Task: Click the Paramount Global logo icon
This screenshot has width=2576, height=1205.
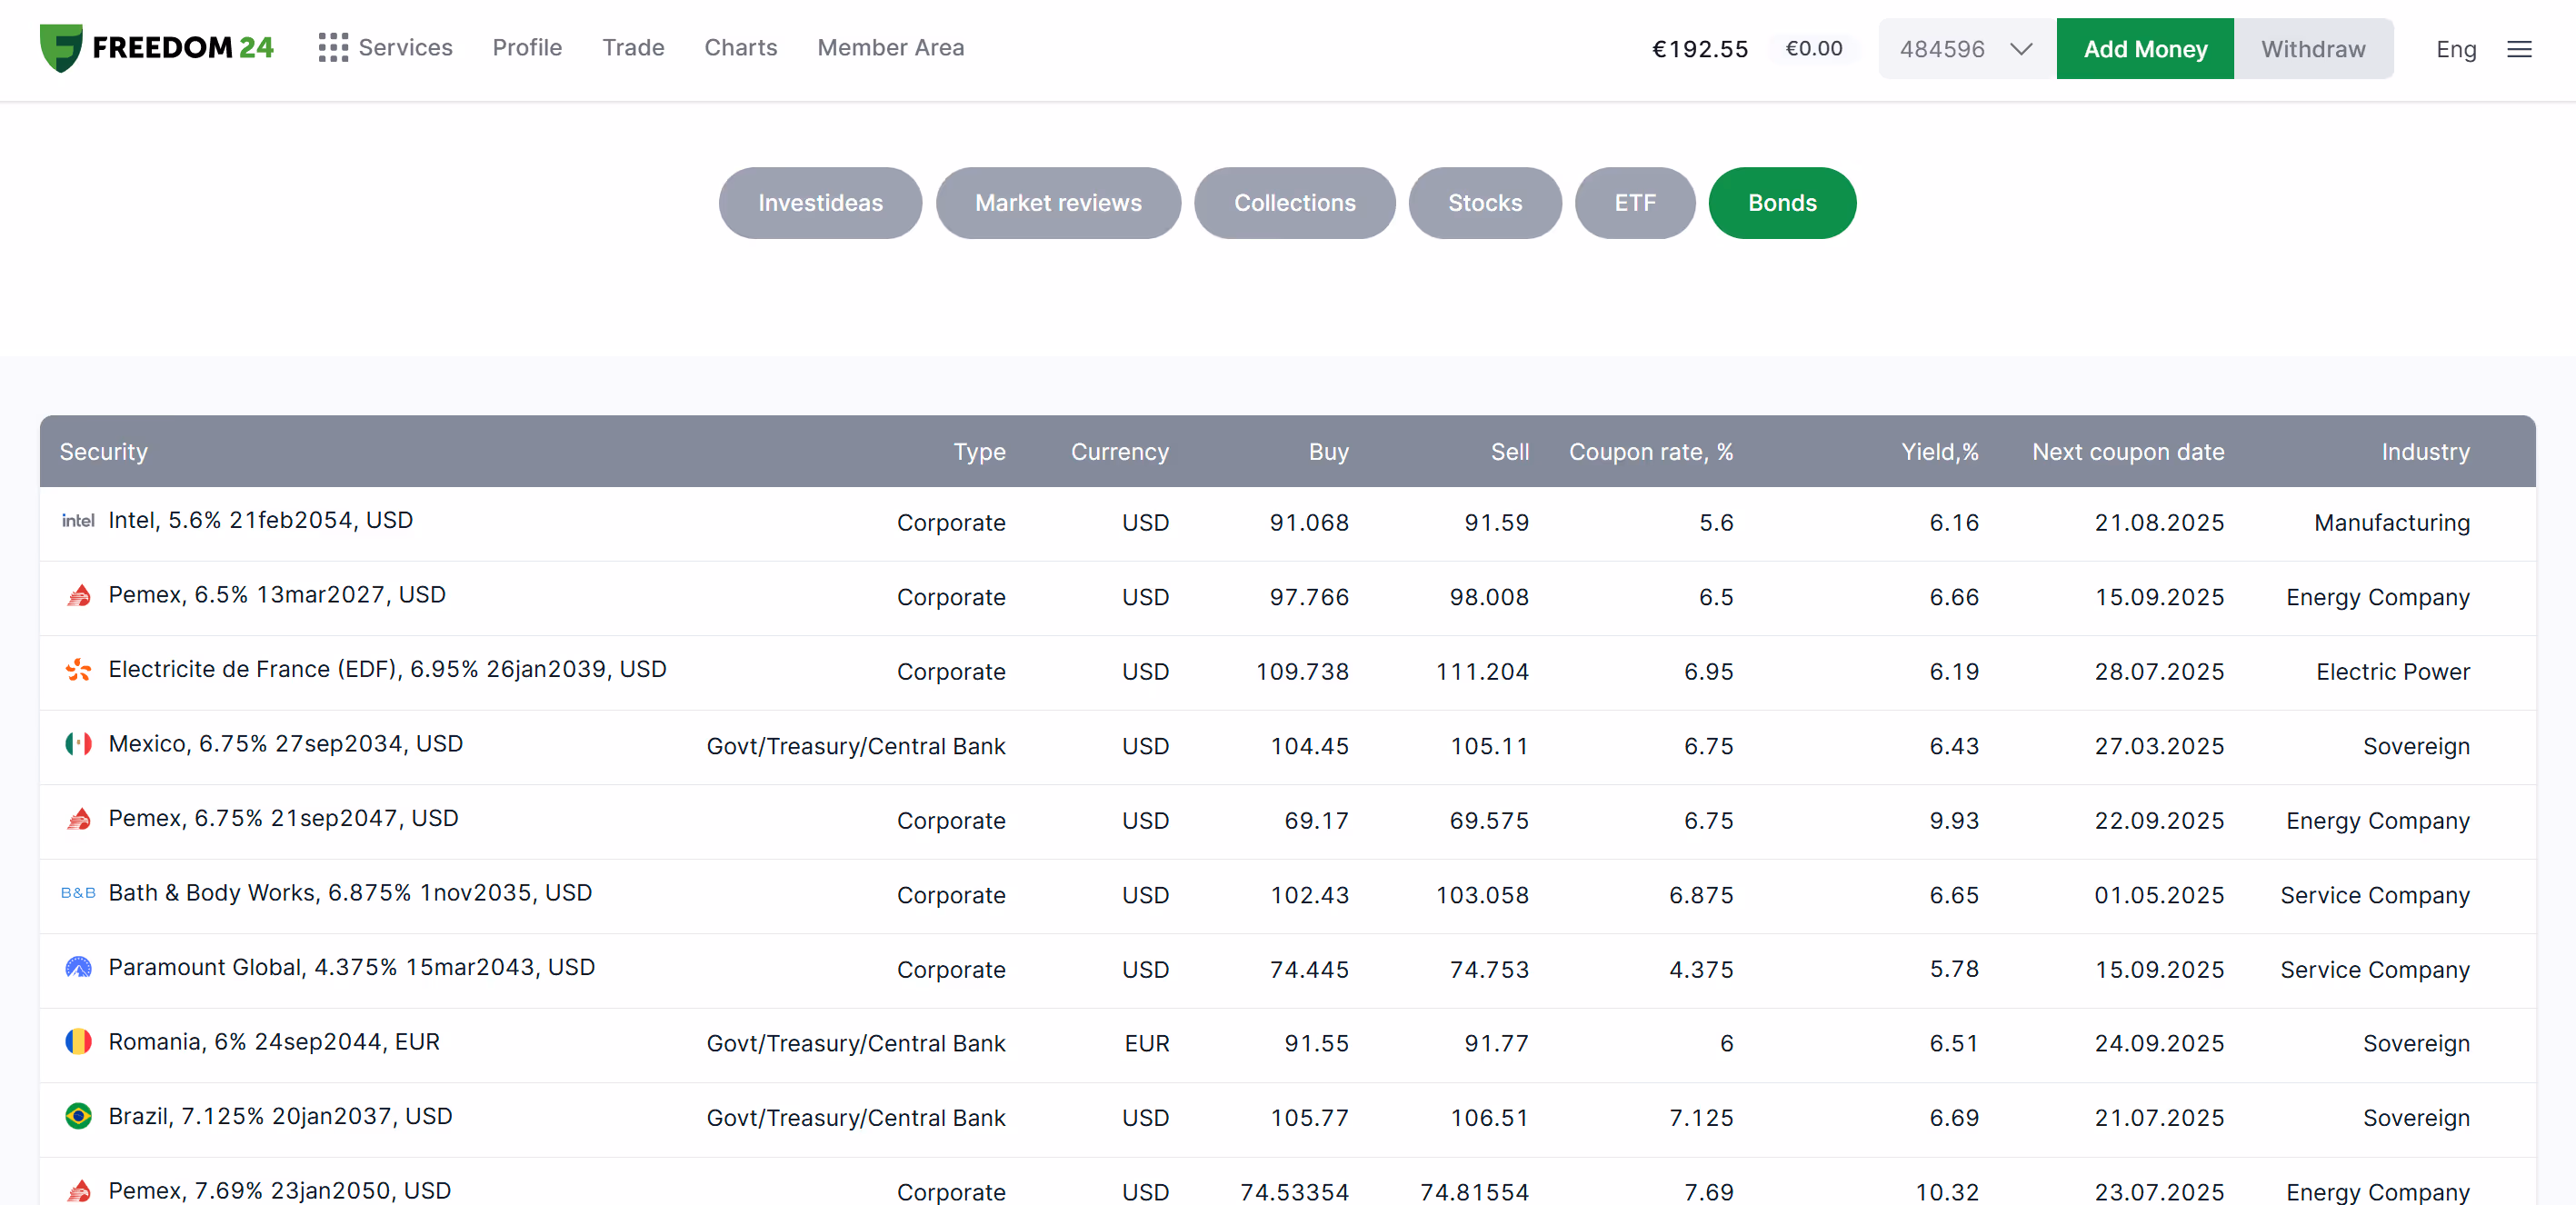Action: 78,967
